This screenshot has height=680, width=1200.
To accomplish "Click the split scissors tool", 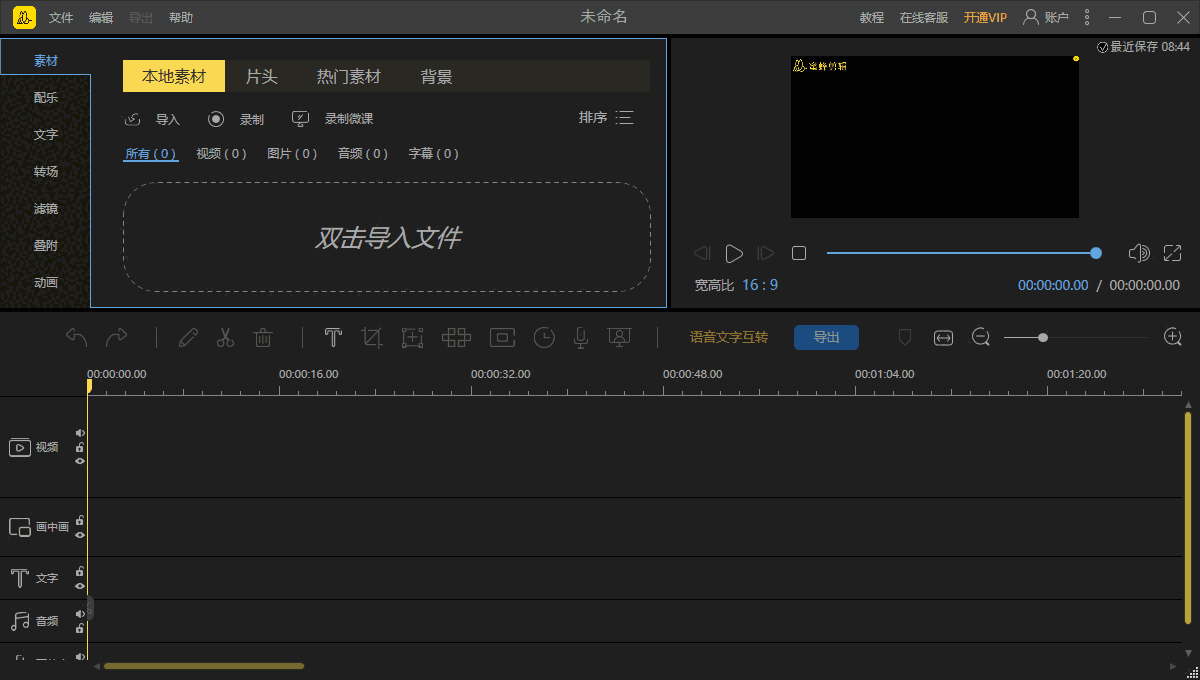I will 225,338.
